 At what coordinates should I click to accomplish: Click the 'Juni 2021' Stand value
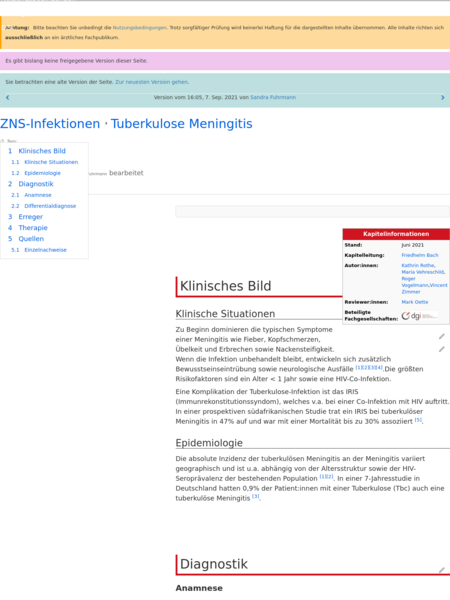click(x=412, y=245)
